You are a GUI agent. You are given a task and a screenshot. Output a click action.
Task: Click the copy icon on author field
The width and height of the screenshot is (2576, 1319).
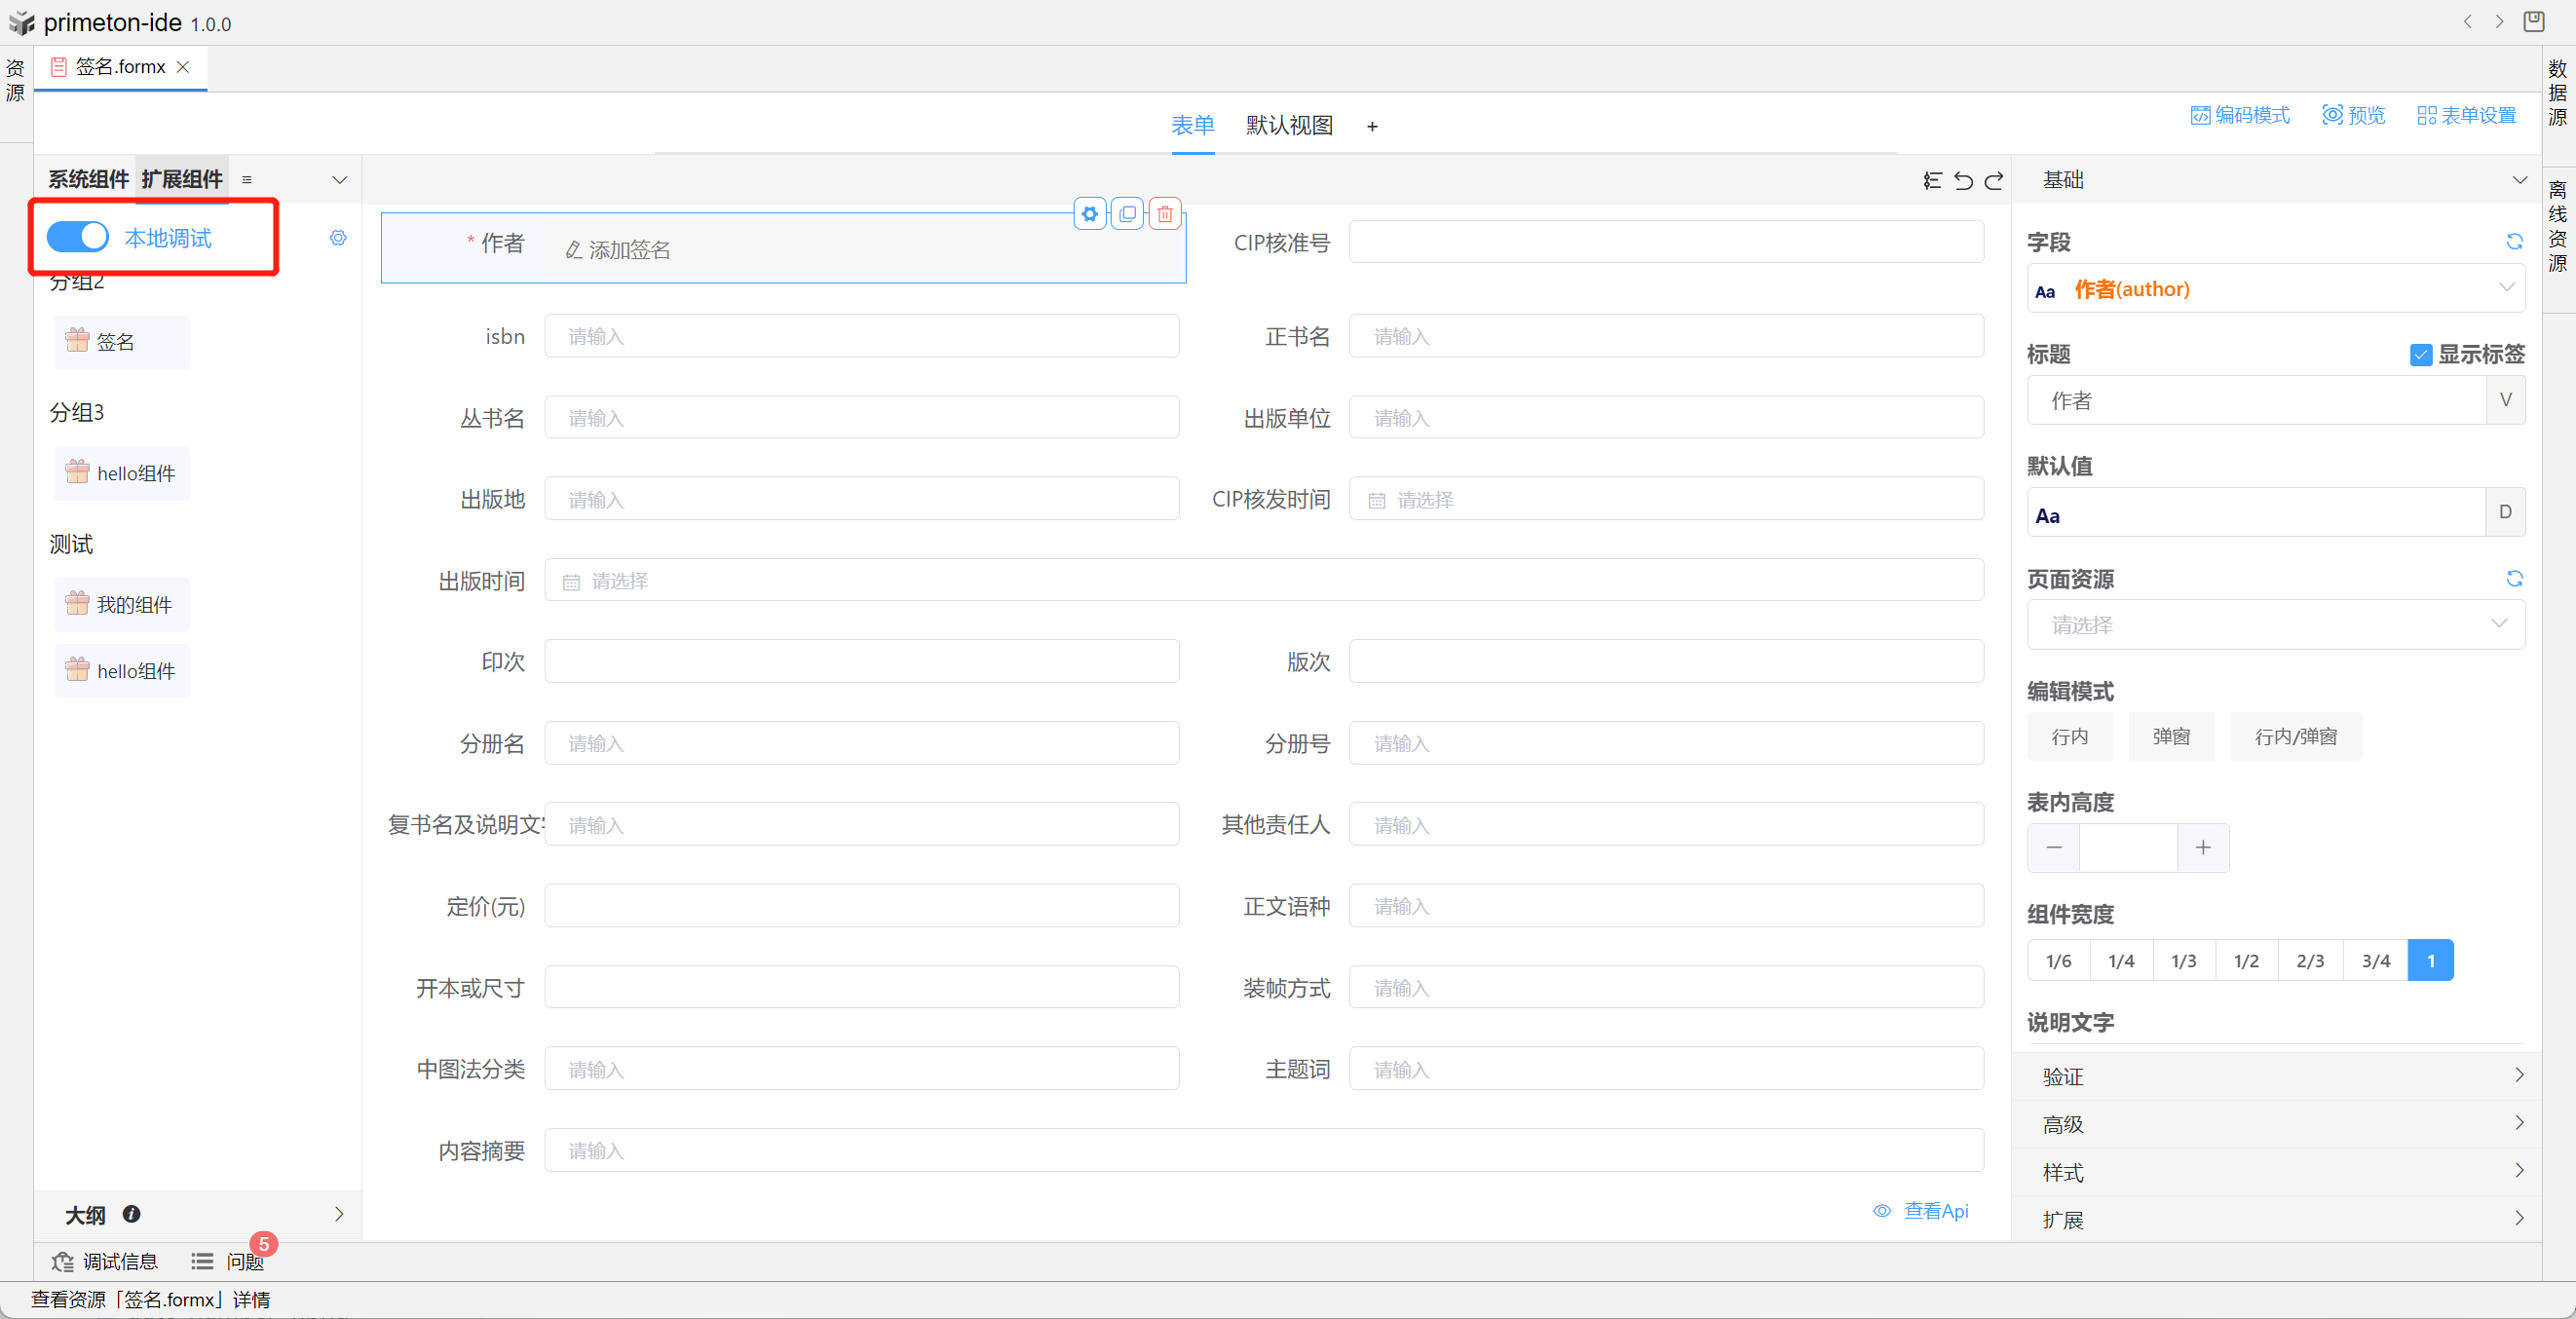(1127, 214)
